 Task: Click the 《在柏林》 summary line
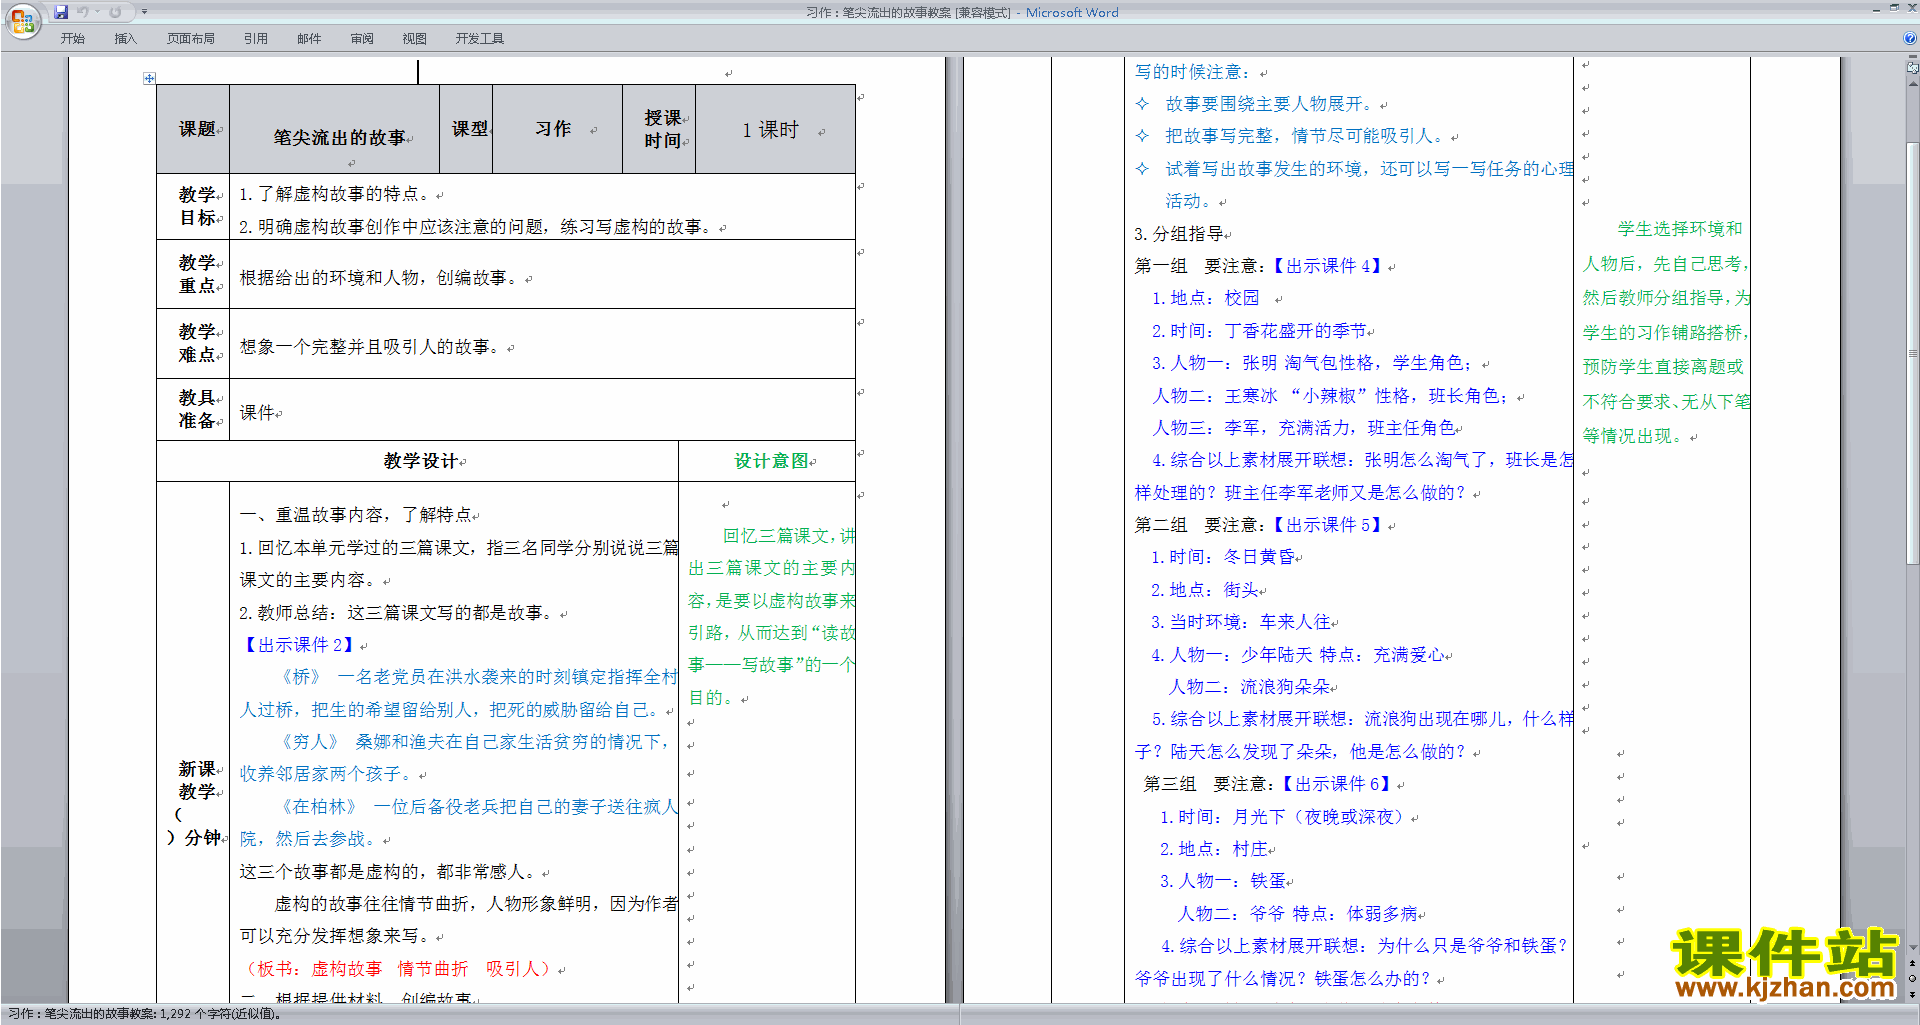pos(458,822)
